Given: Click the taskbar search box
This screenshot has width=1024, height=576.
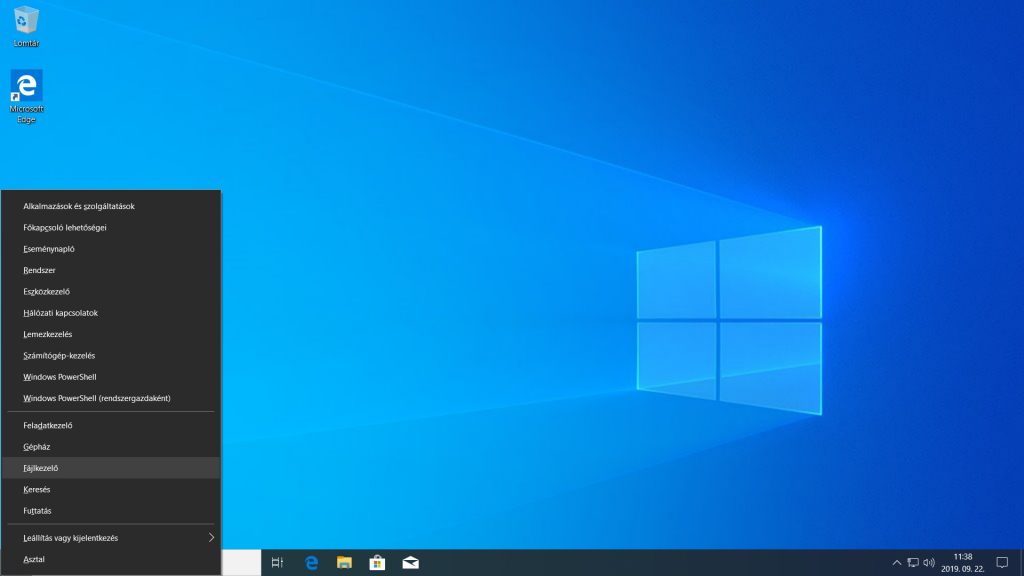Looking at the screenshot, I should 241,562.
